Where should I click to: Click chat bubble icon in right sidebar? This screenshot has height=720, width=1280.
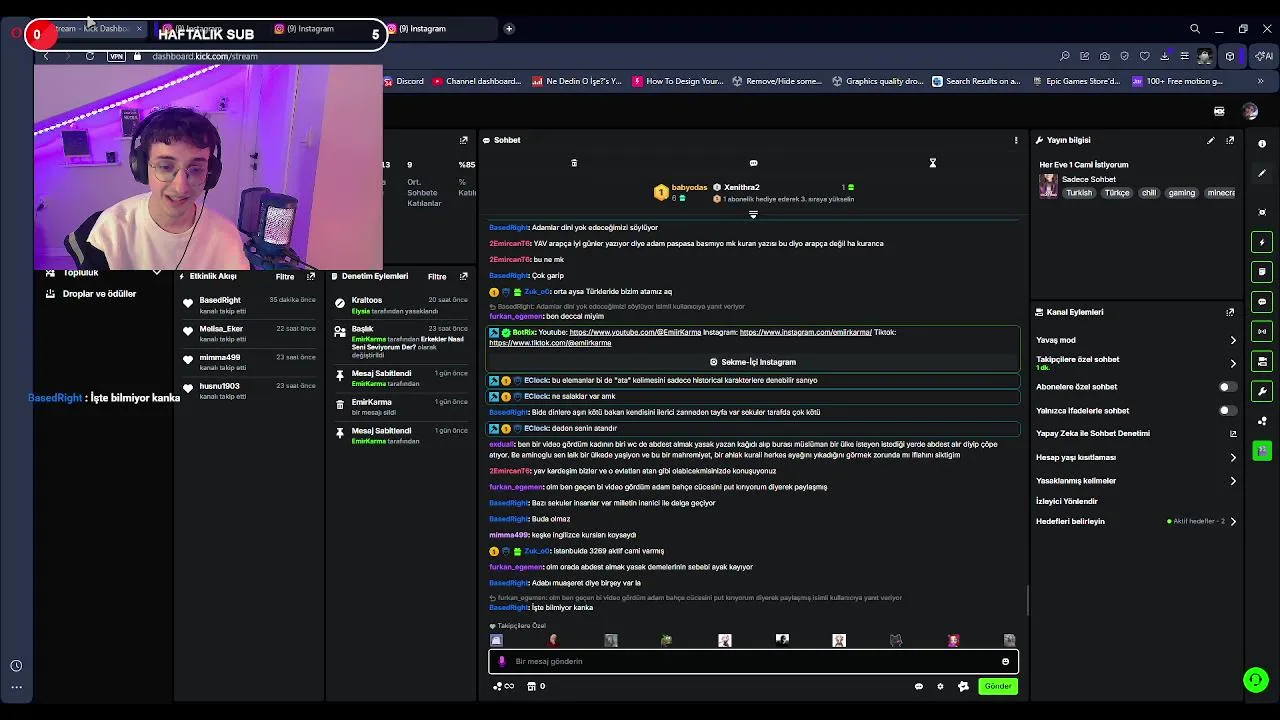click(1262, 302)
